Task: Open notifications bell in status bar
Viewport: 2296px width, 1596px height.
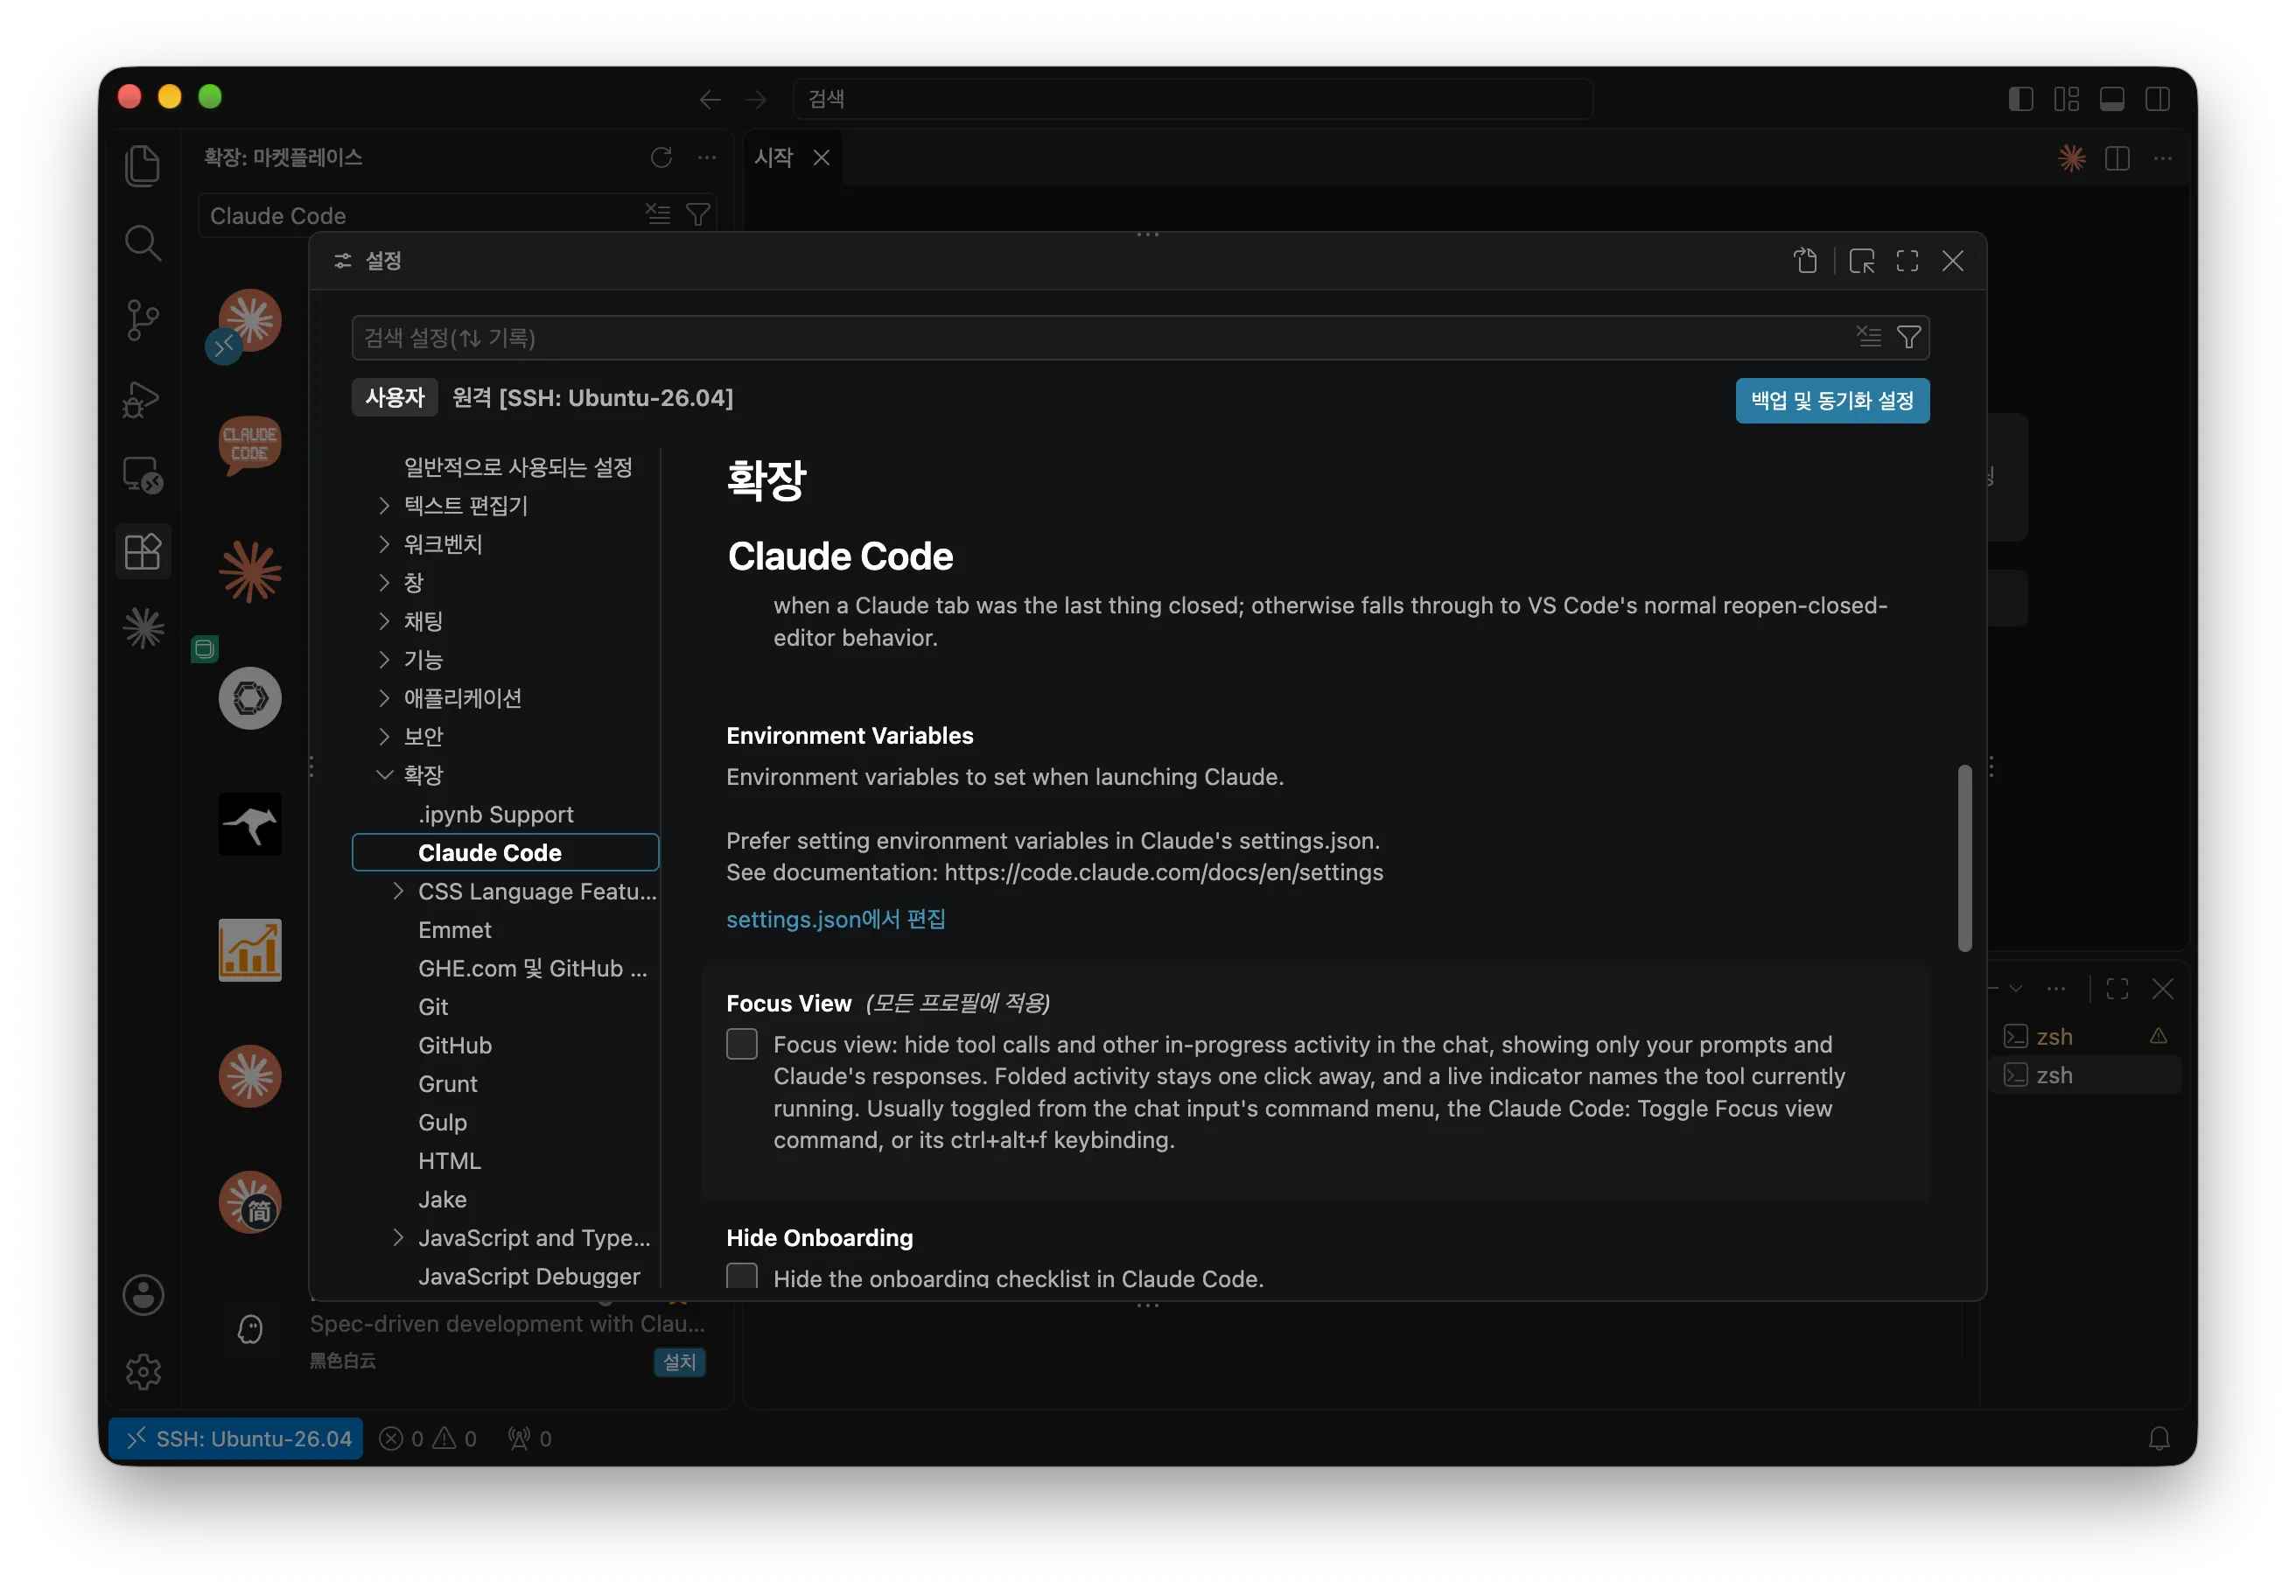Action: click(2159, 1438)
